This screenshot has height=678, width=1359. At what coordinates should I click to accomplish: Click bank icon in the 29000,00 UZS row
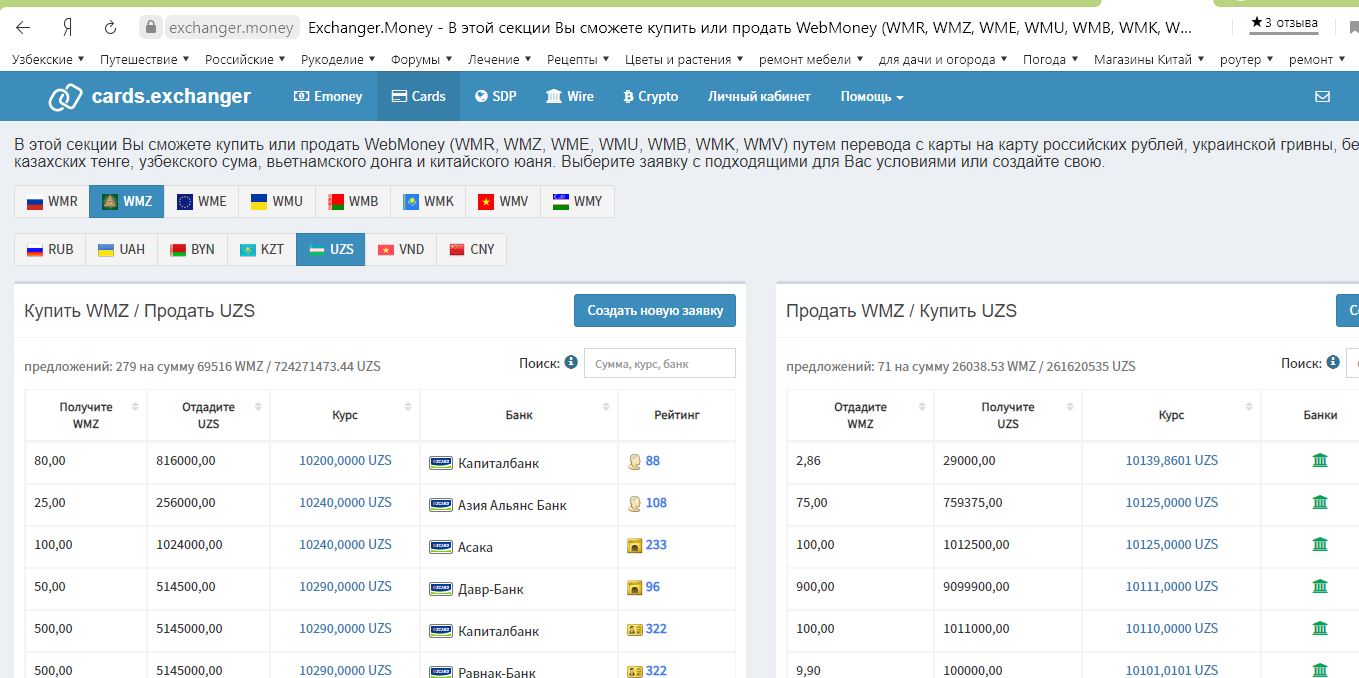(1320, 460)
